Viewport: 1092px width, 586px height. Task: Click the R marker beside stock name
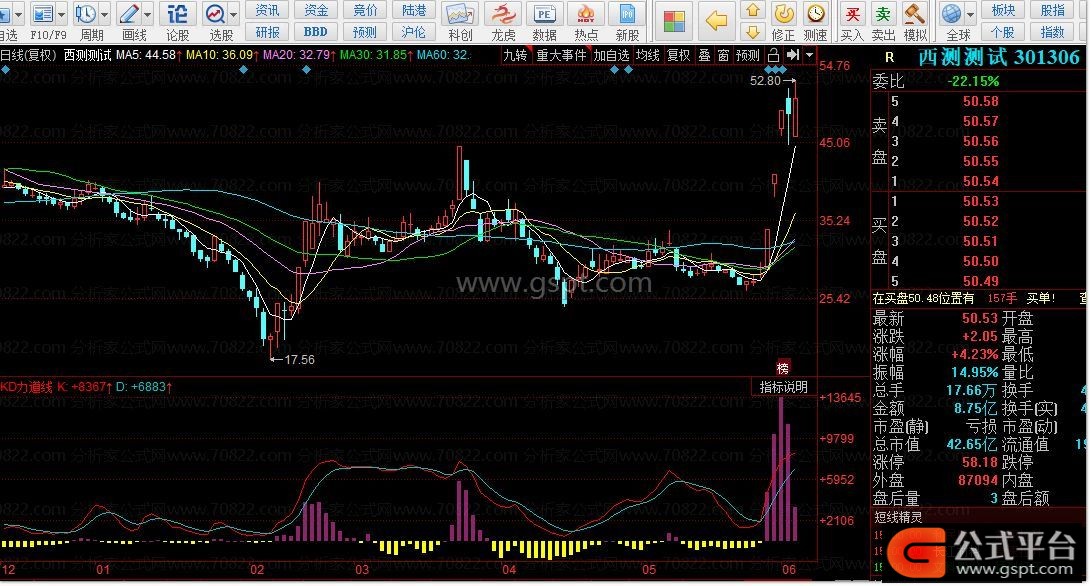[x=889, y=58]
